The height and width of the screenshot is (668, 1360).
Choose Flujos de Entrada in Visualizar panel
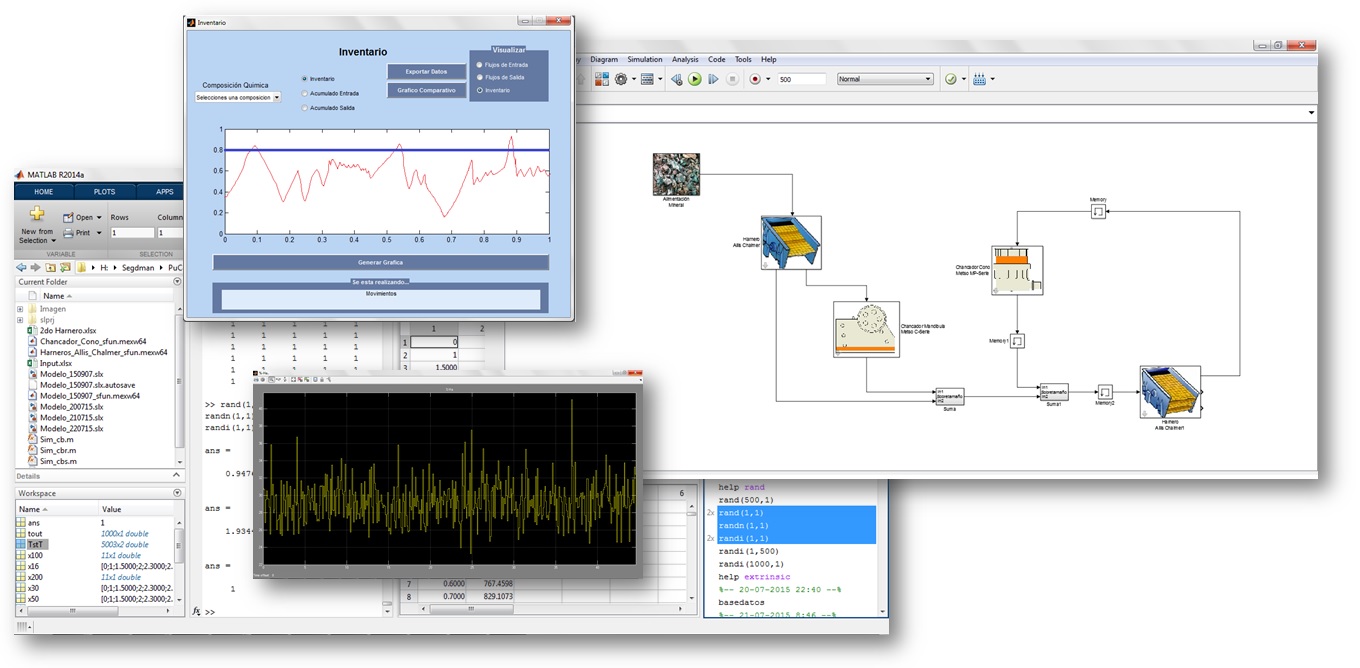479,64
